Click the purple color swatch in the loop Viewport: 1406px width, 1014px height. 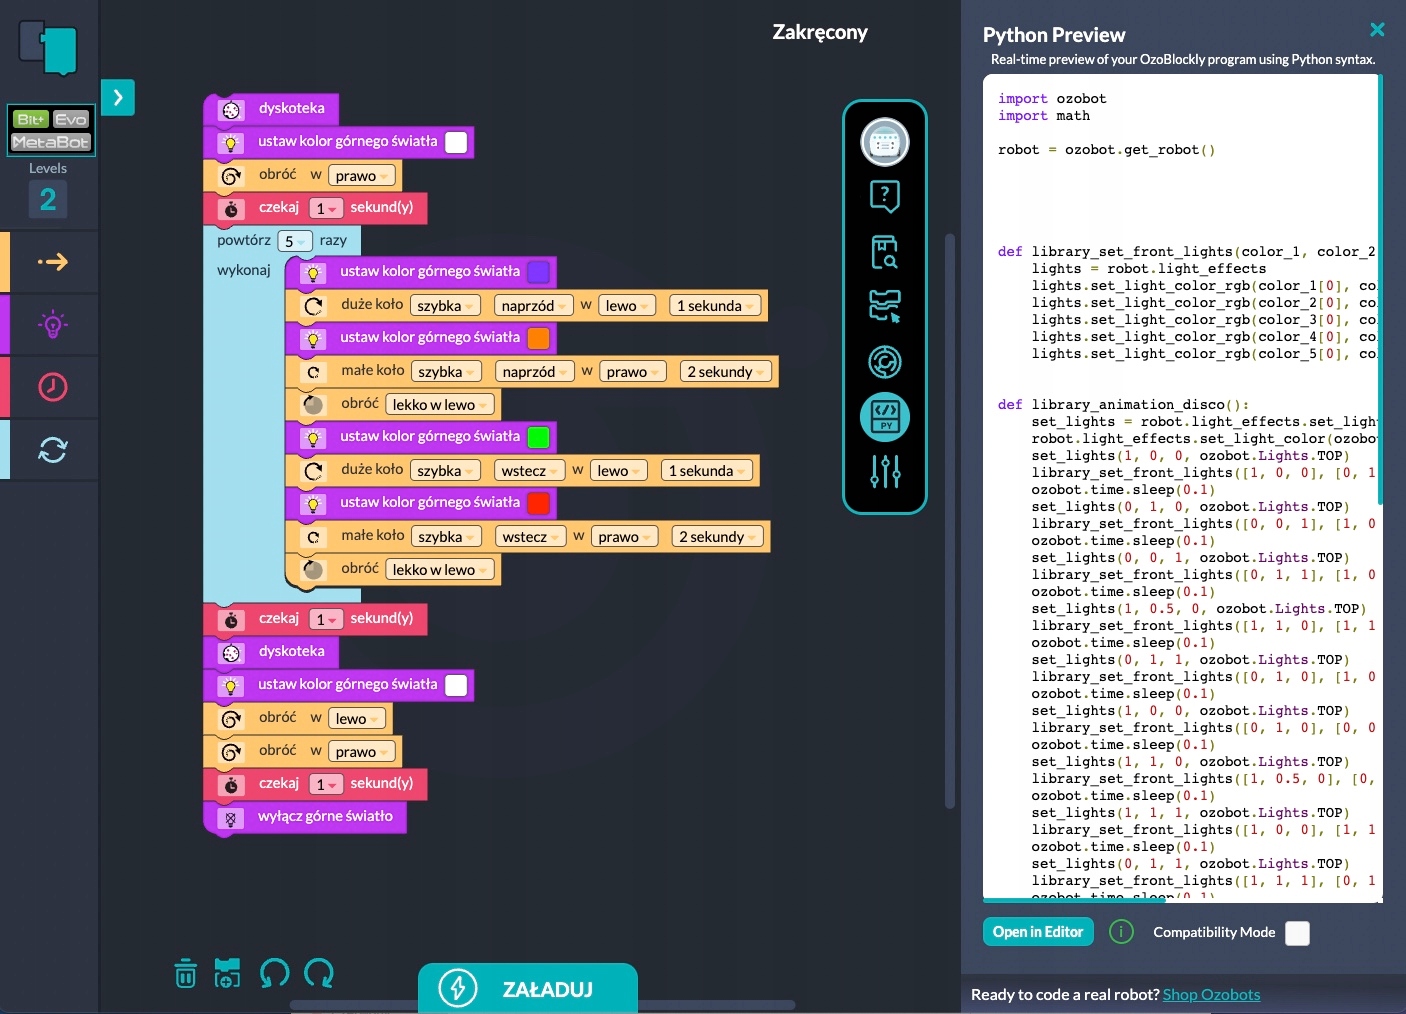click(538, 272)
